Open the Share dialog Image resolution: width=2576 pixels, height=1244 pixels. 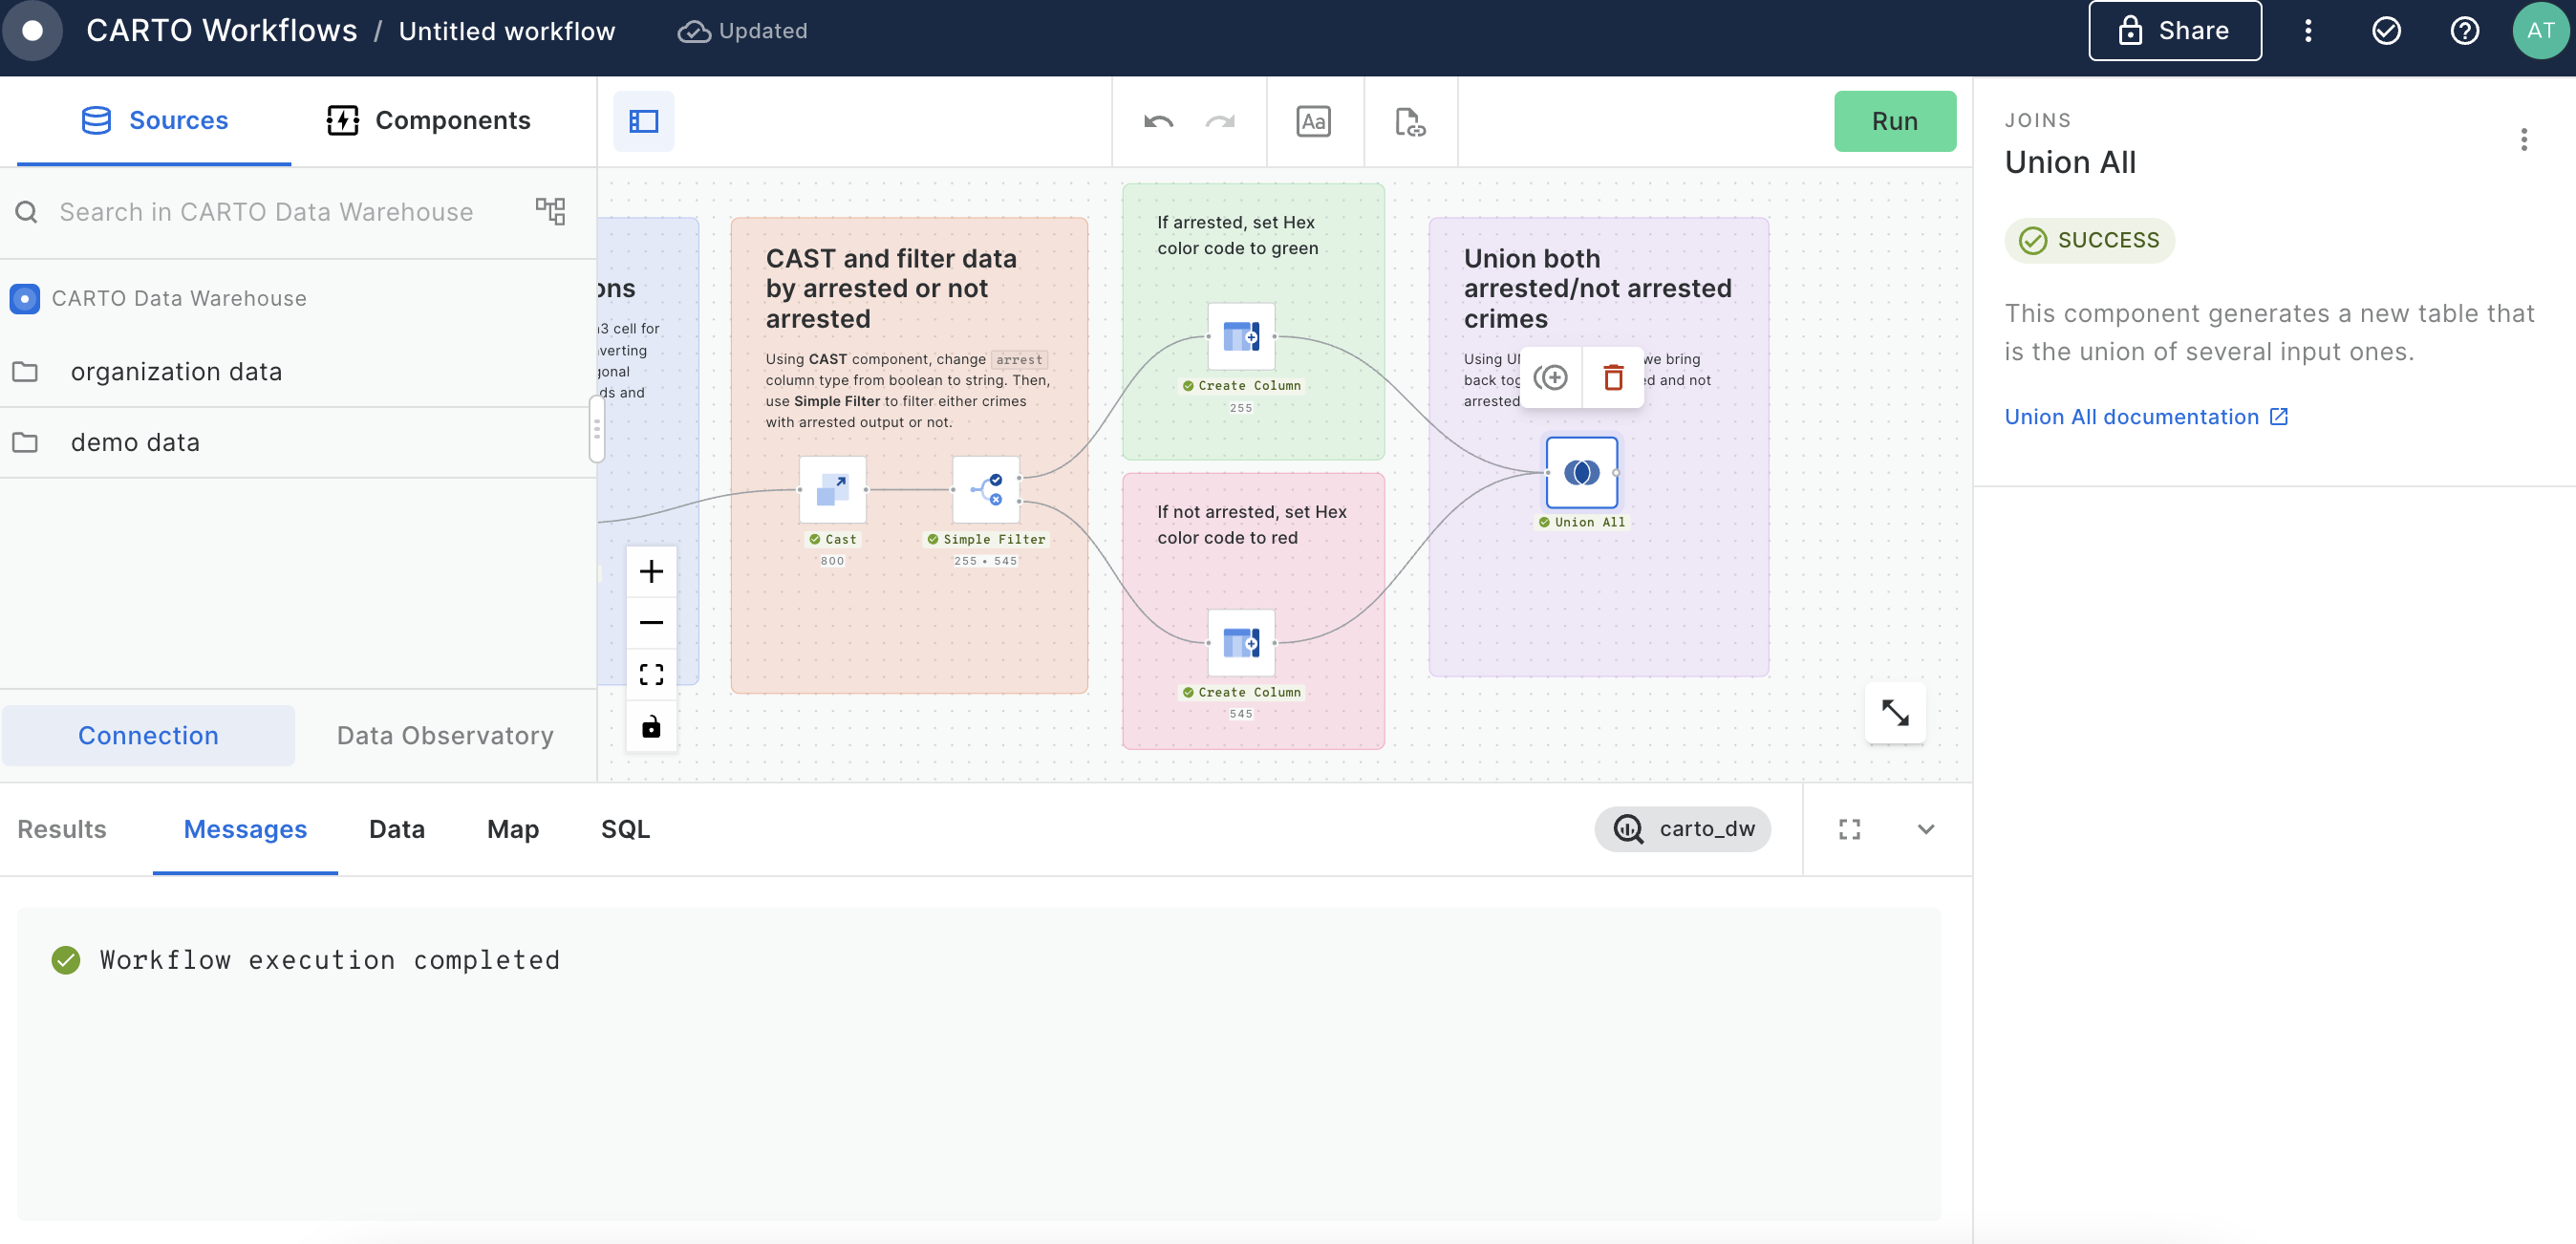click(x=2174, y=30)
